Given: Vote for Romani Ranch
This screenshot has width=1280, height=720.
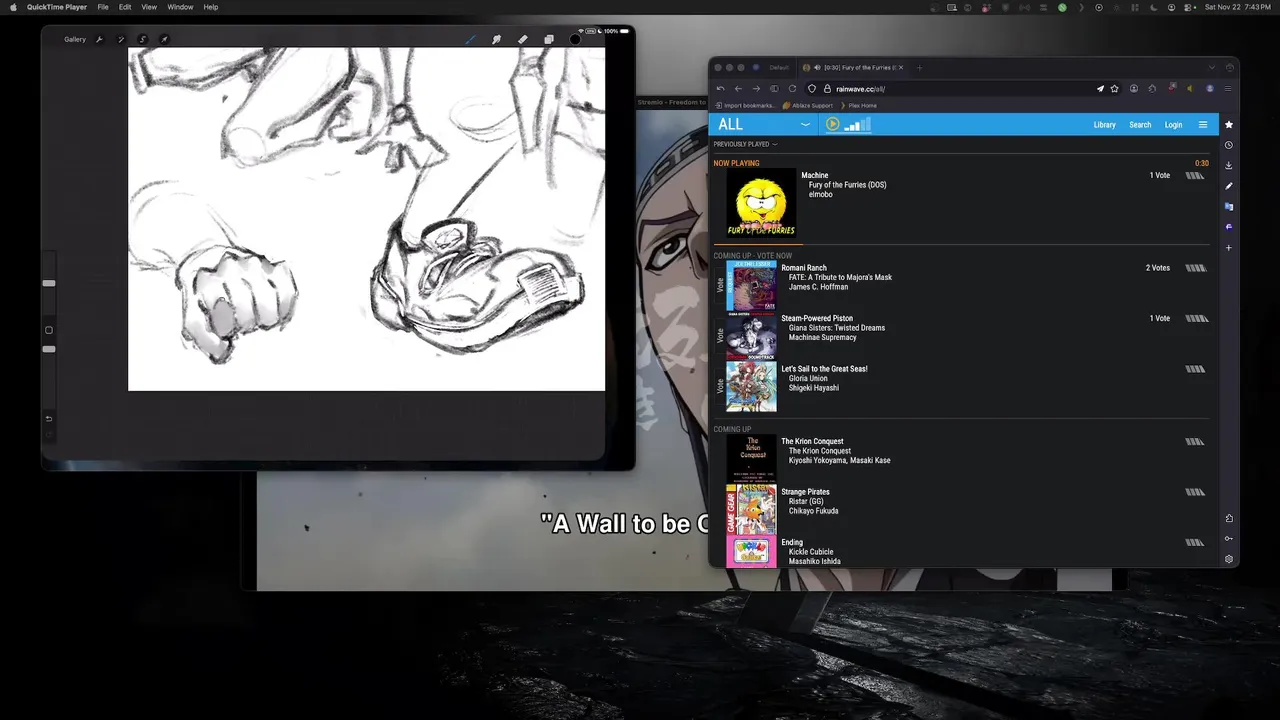Looking at the screenshot, I should tap(720, 285).
